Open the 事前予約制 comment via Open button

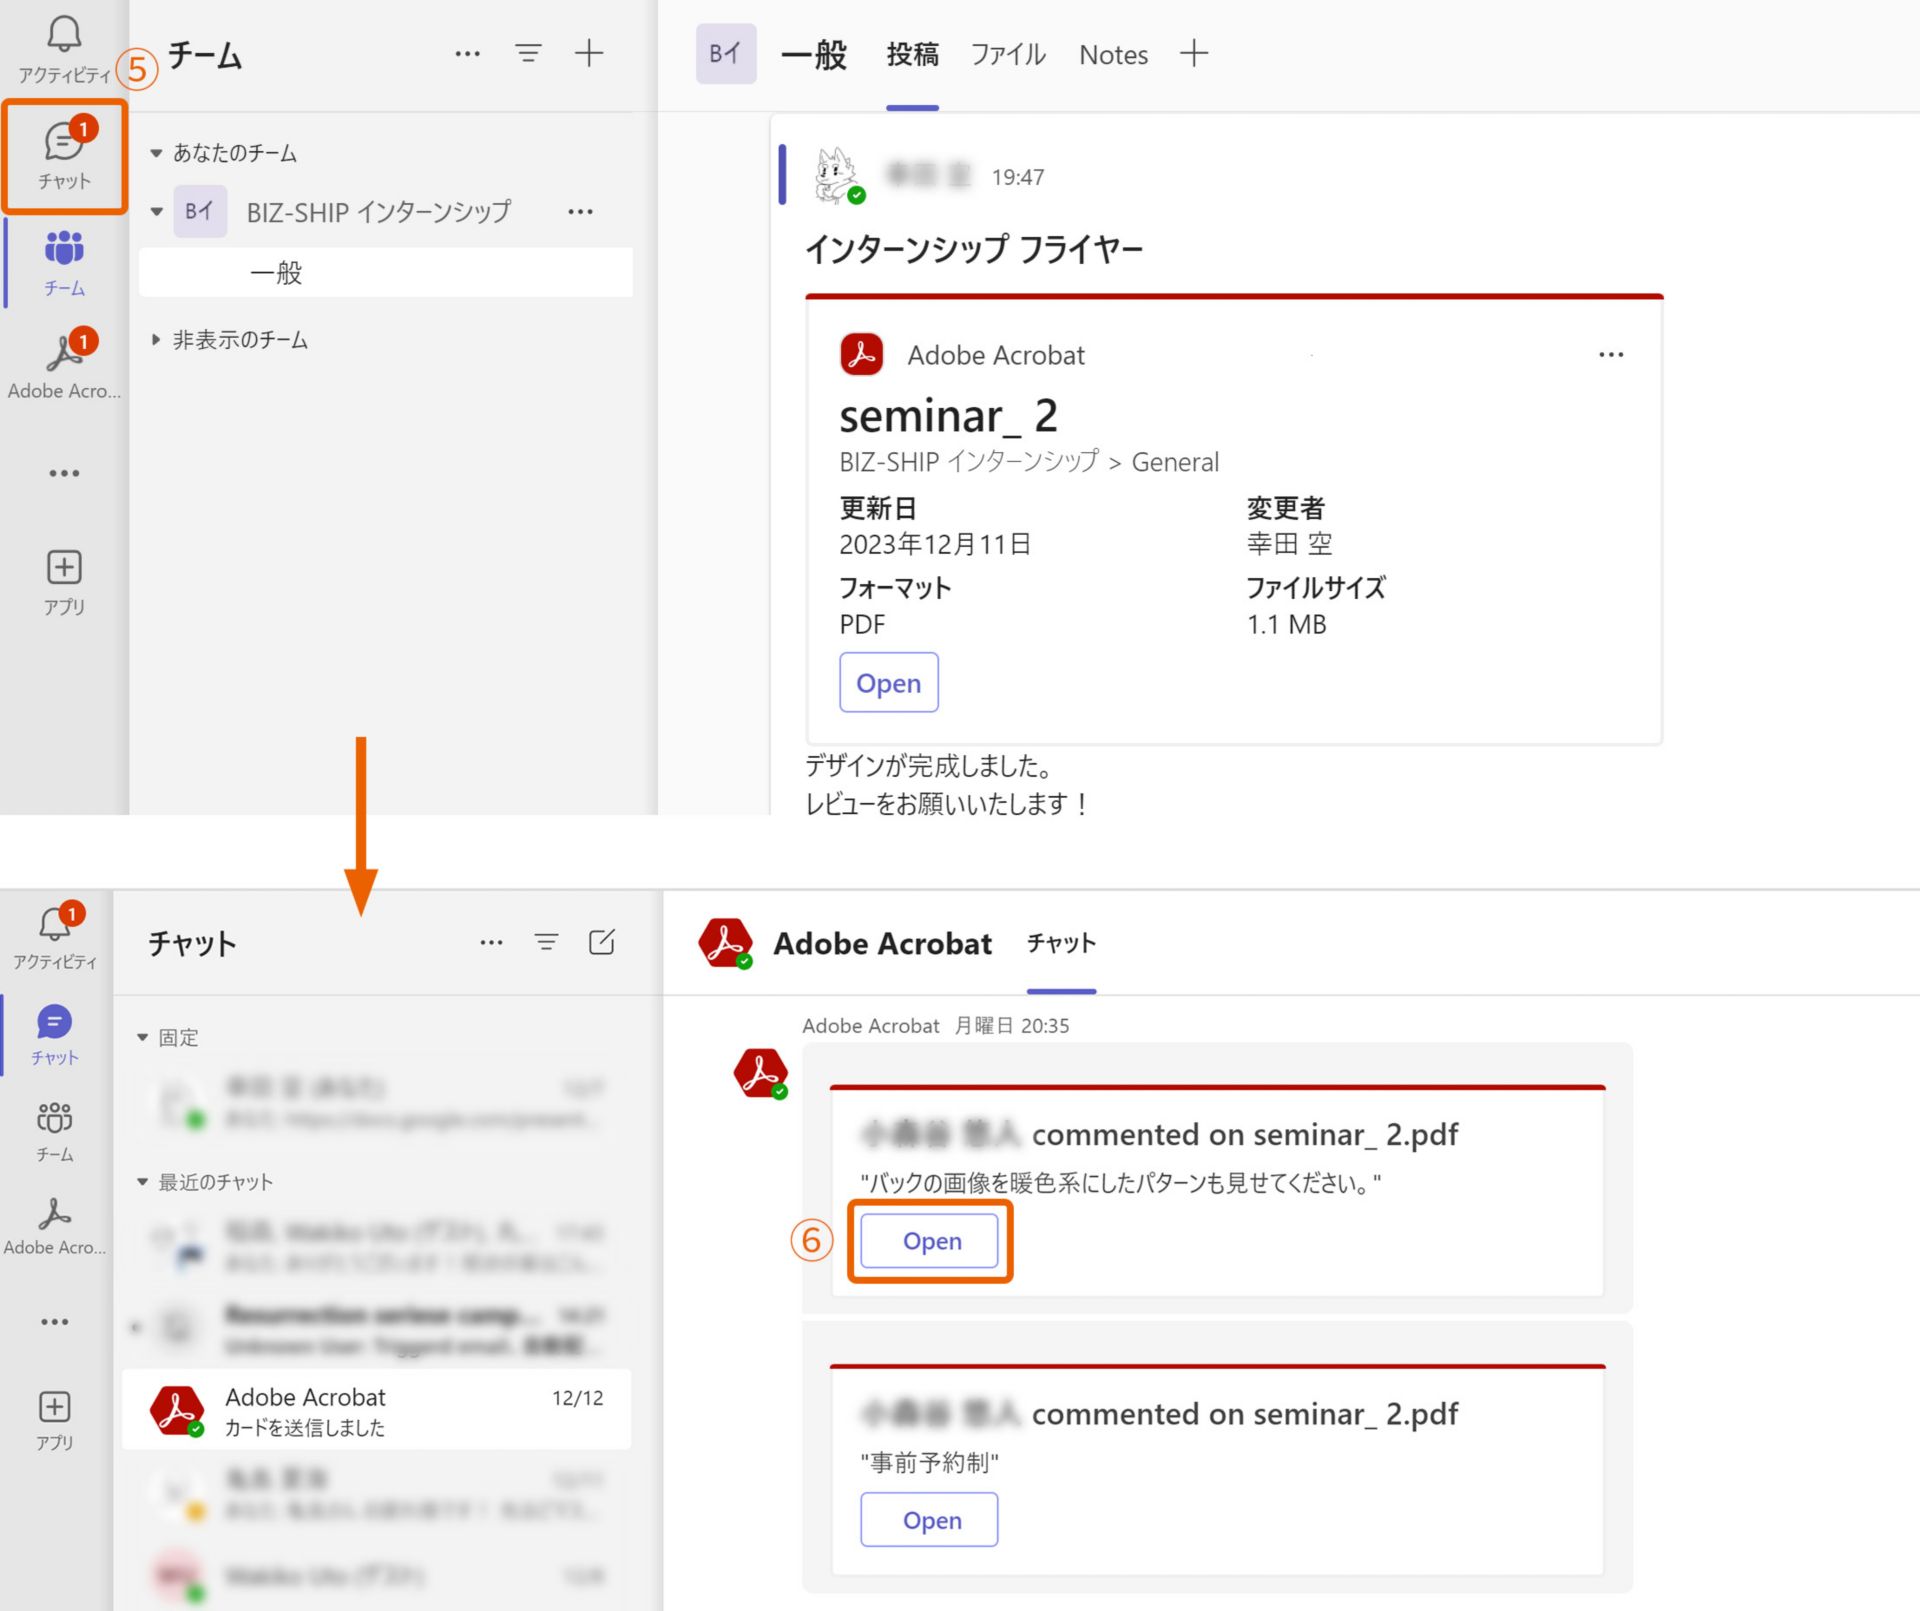(929, 1520)
